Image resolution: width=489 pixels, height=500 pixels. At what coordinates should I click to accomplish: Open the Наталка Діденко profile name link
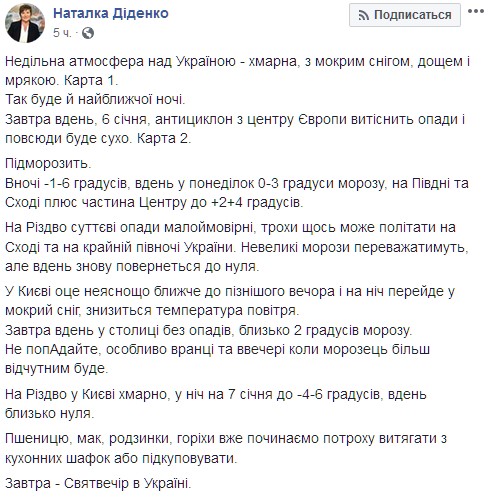(111, 13)
